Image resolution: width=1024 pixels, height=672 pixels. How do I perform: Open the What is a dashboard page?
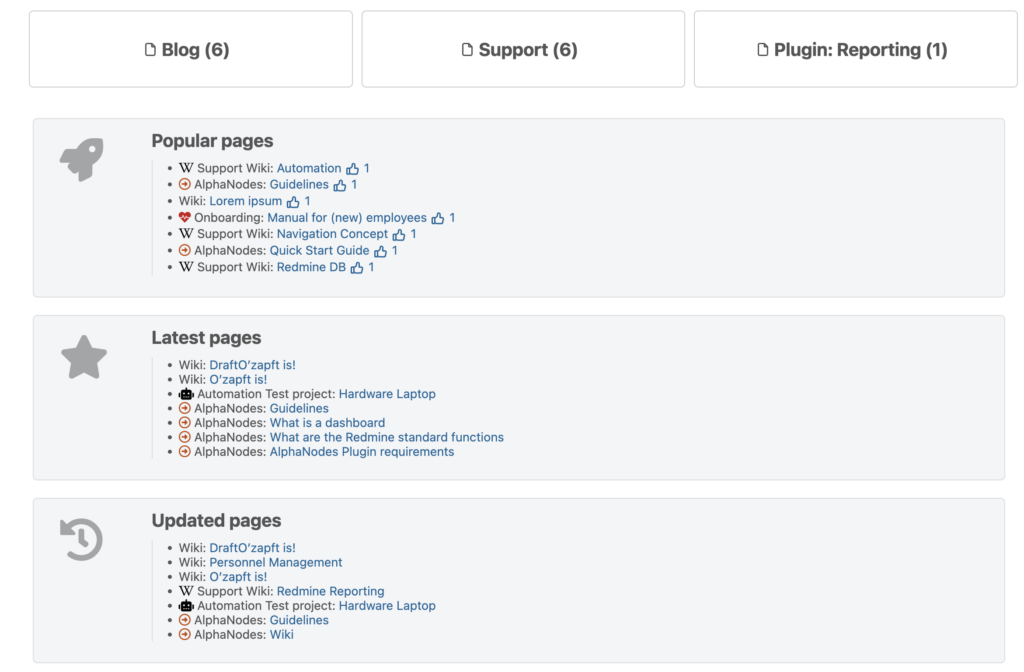tap(327, 422)
